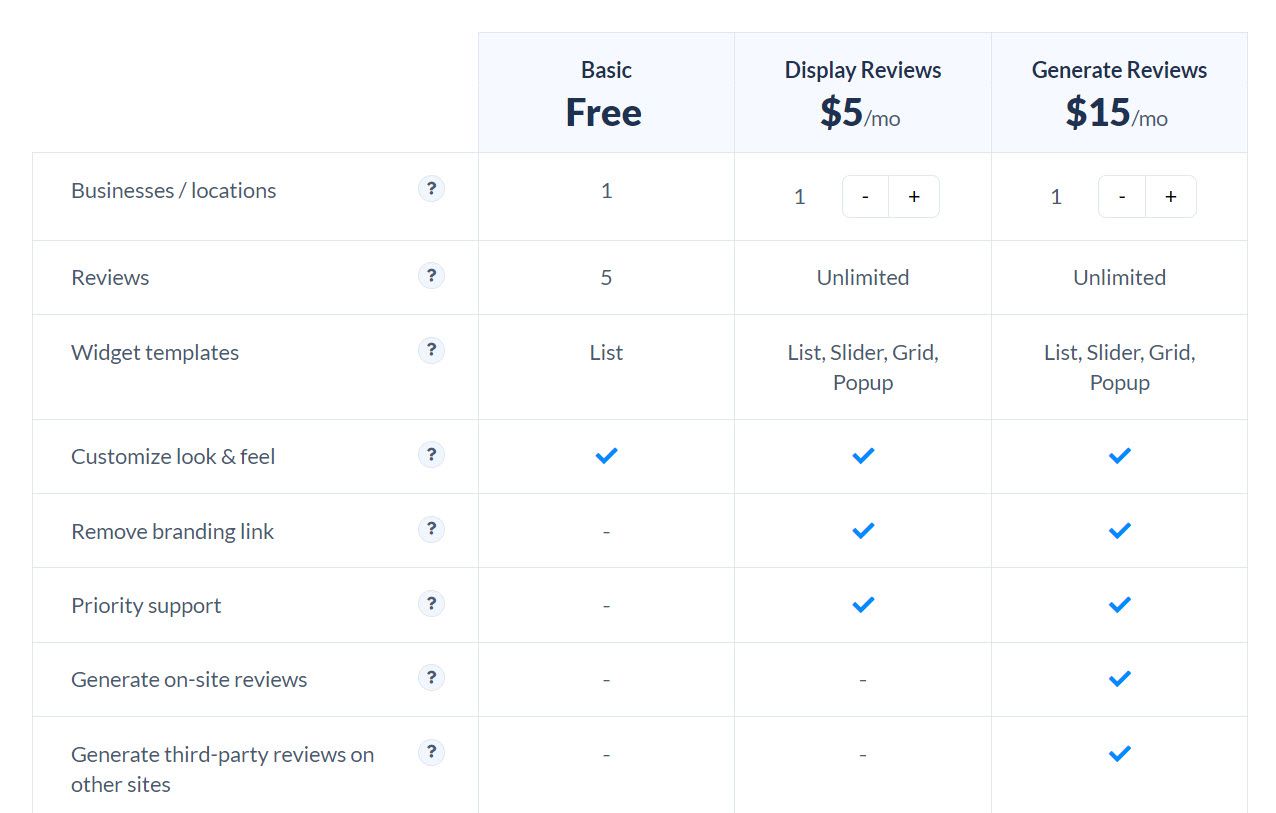Open help icon for Businesses / locations
This screenshot has height=813, width=1276.
(x=431, y=188)
